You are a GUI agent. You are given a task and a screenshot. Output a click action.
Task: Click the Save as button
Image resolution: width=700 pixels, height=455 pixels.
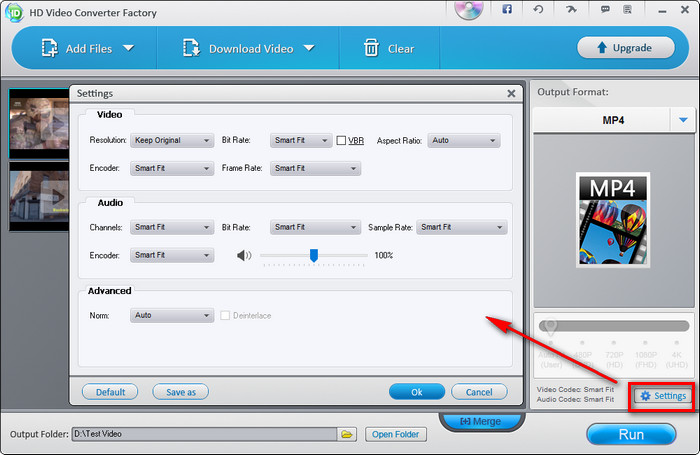coord(180,392)
